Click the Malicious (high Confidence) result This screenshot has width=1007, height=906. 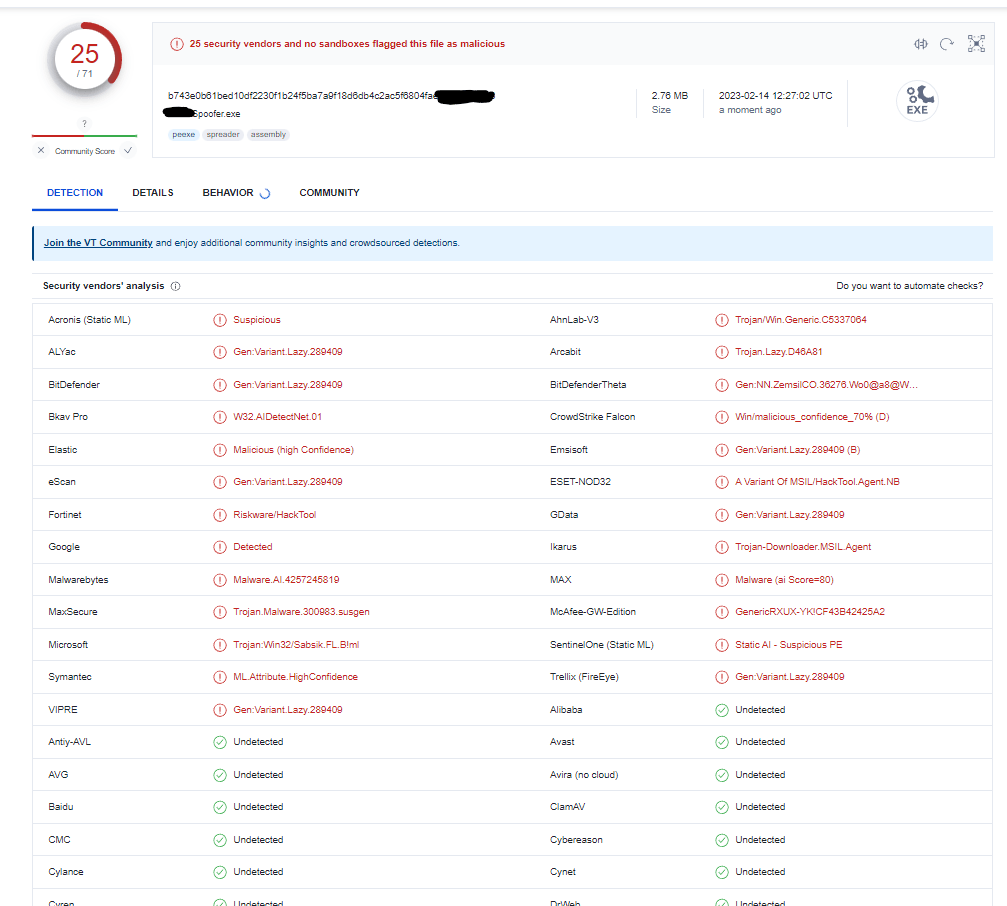[293, 450]
